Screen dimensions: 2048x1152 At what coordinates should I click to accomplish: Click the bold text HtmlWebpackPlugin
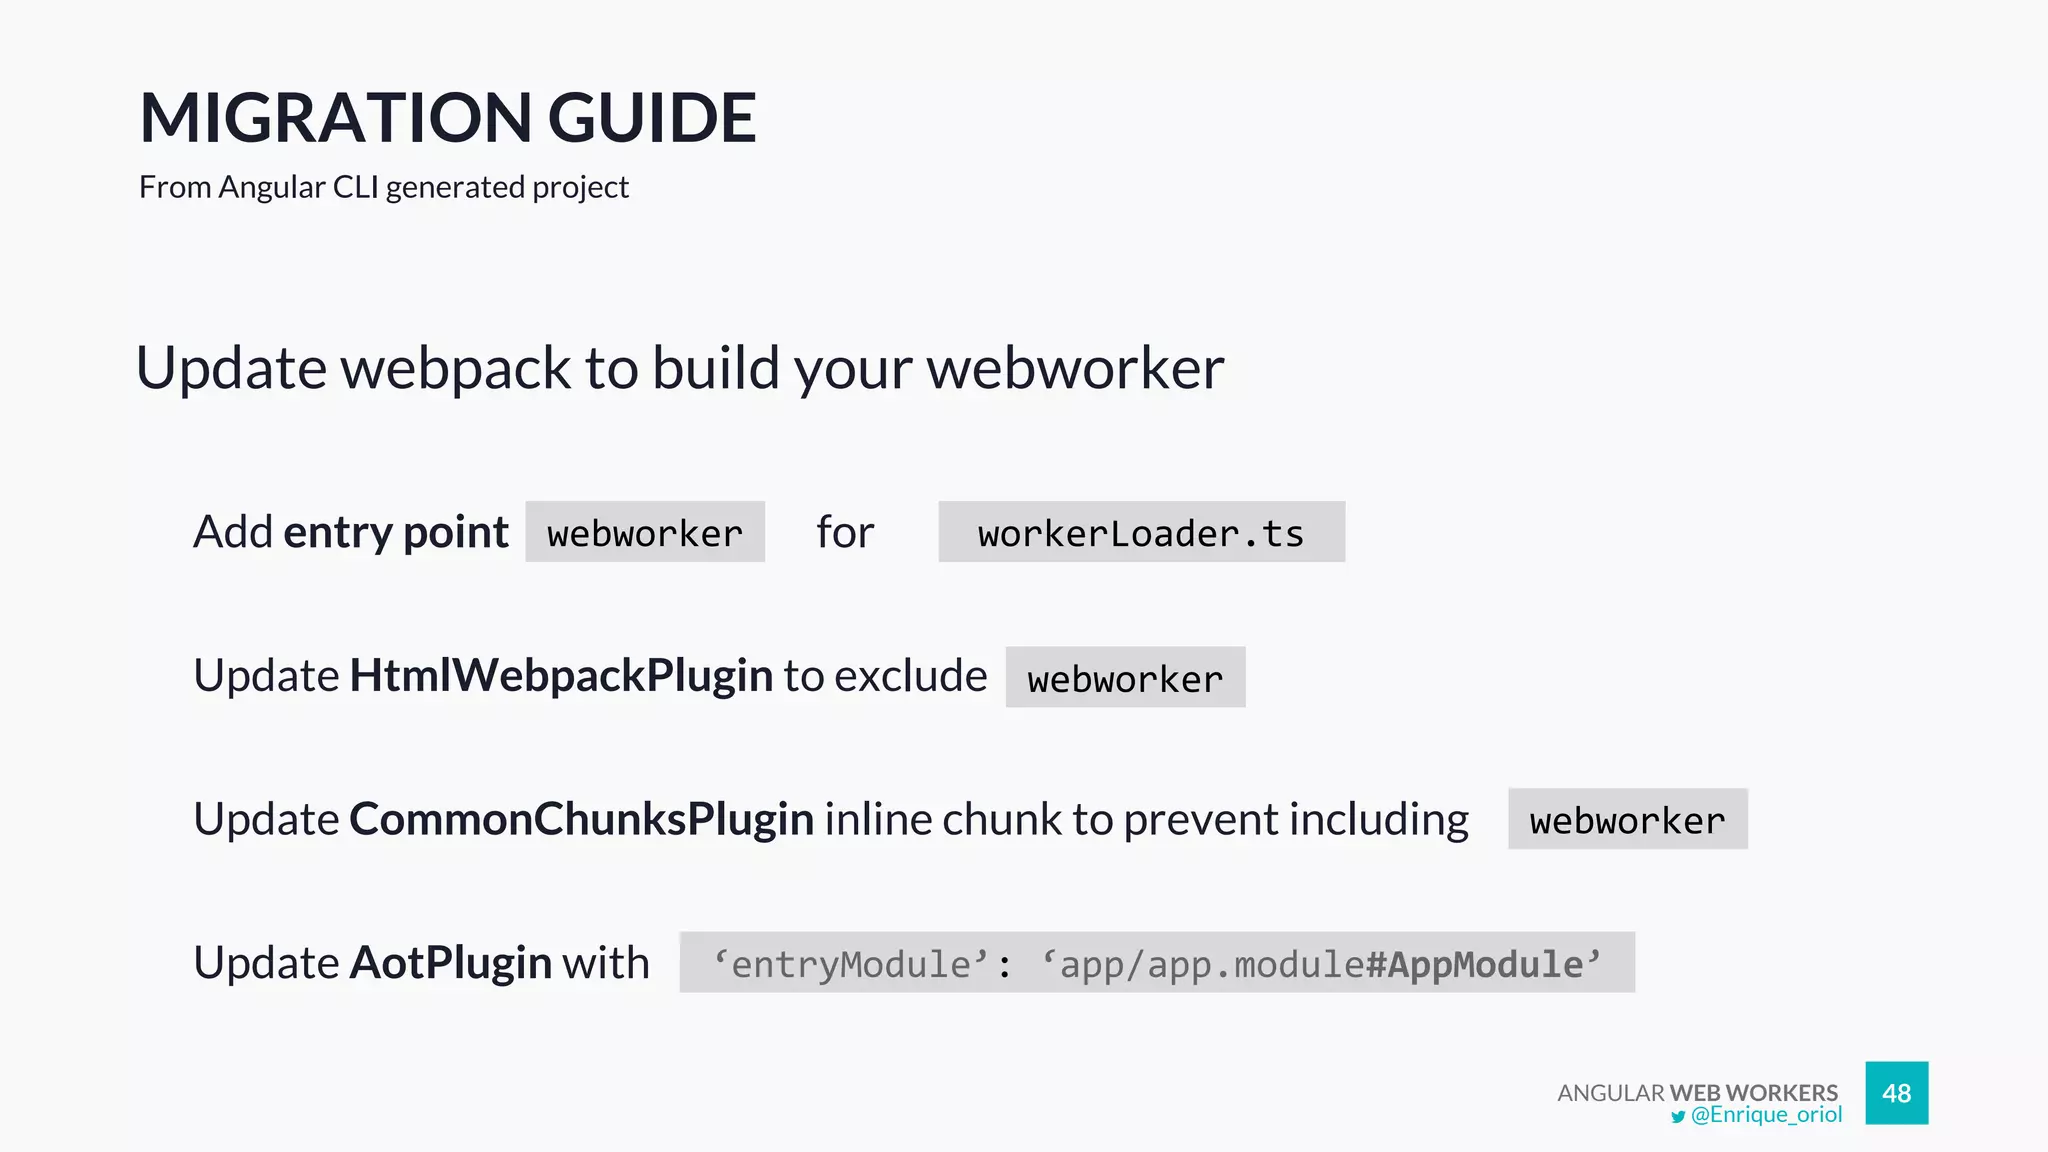[x=561, y=676]
